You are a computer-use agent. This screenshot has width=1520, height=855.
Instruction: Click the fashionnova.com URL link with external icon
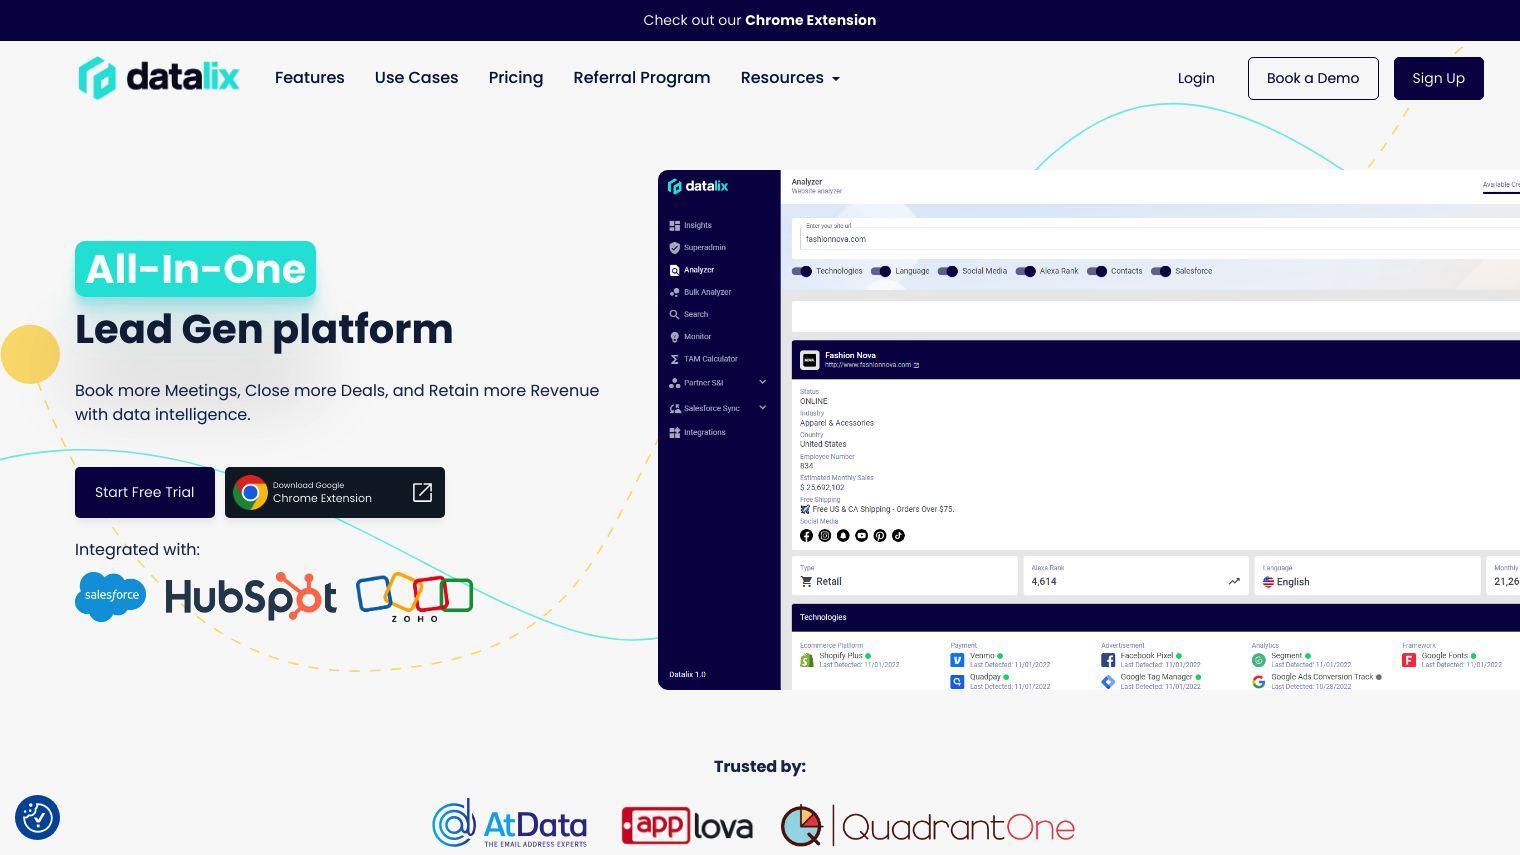pos(872,365)
